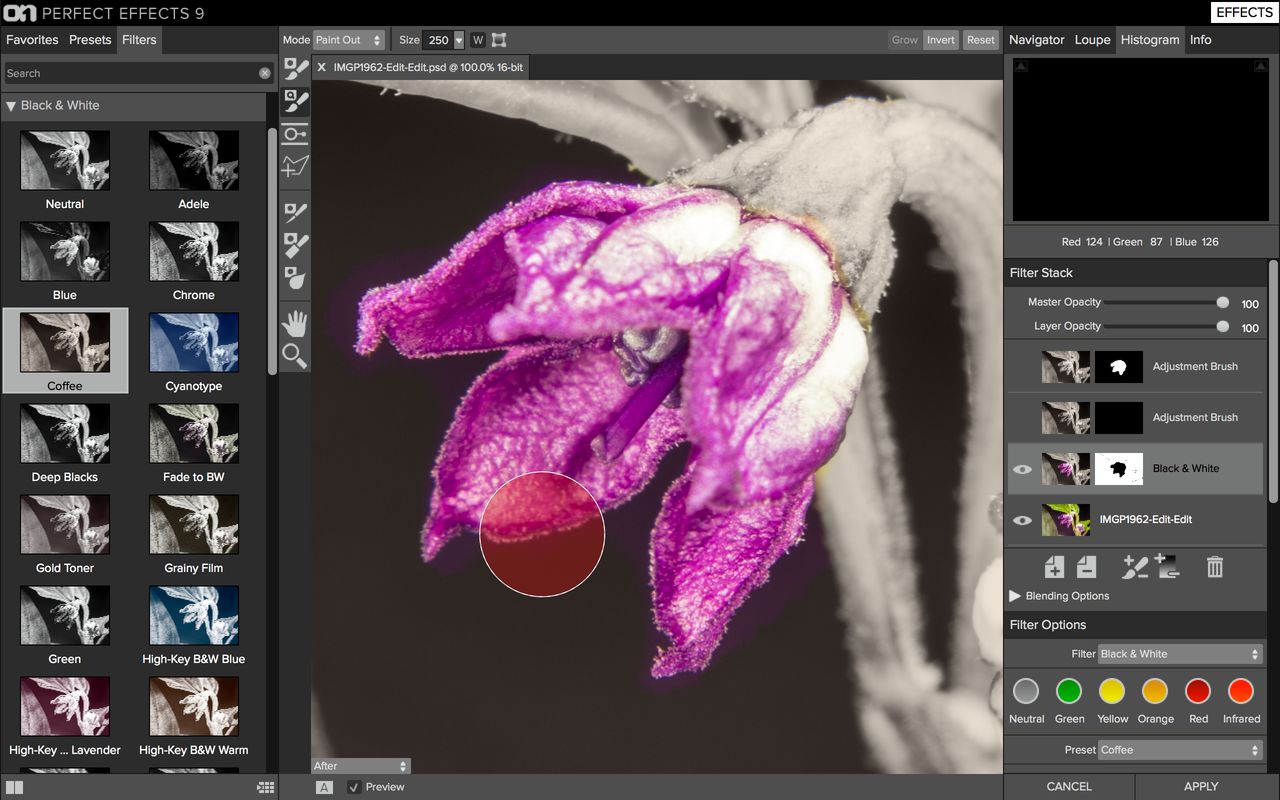The image size is (1280, 800).
Task: Select the blur mask tool
Action: click(x=295, y=245)
